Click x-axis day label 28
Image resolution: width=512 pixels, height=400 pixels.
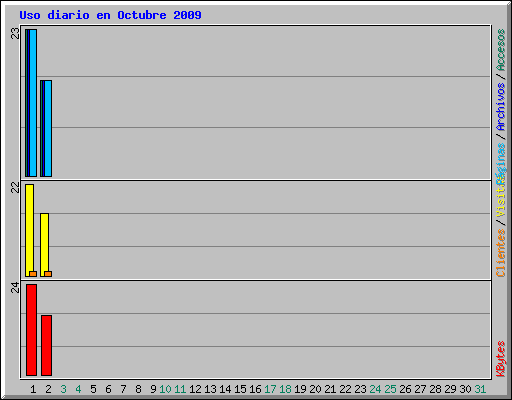click(435, 389)
